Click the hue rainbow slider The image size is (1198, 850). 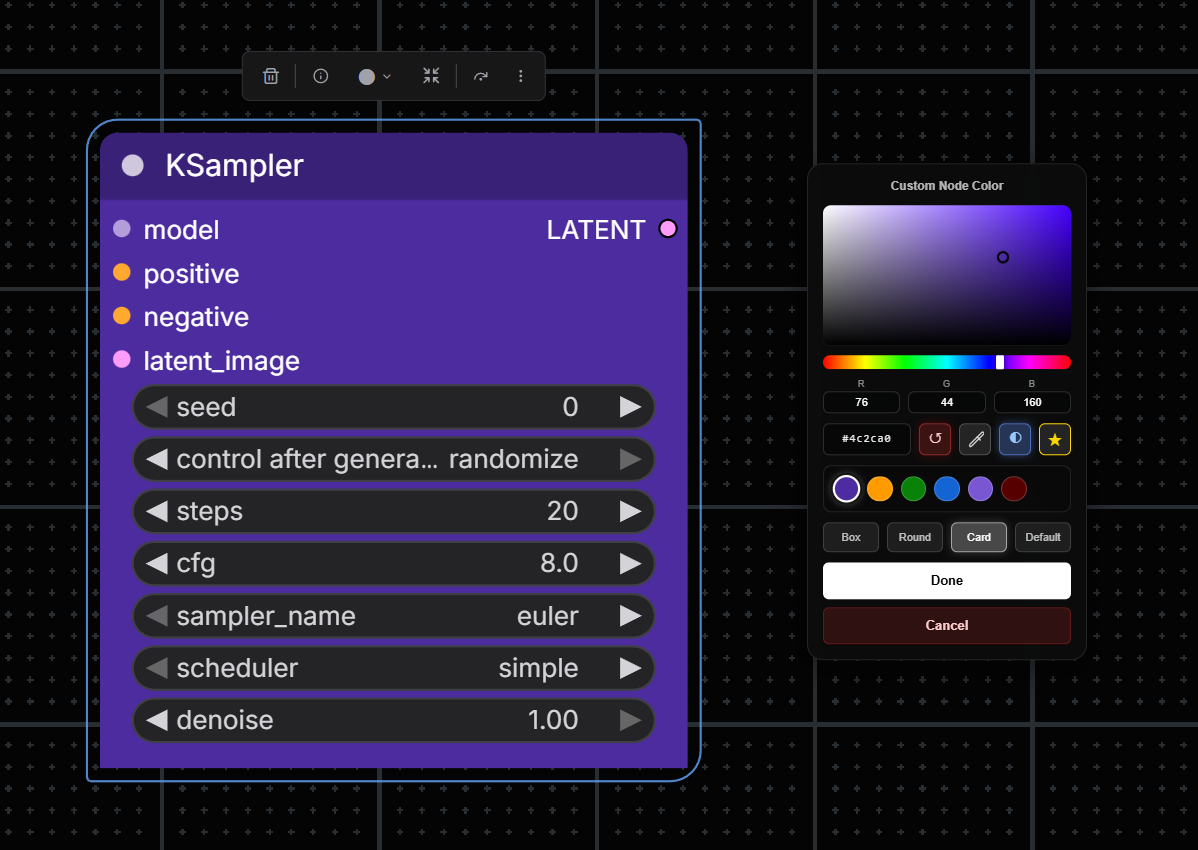(947, 362)
